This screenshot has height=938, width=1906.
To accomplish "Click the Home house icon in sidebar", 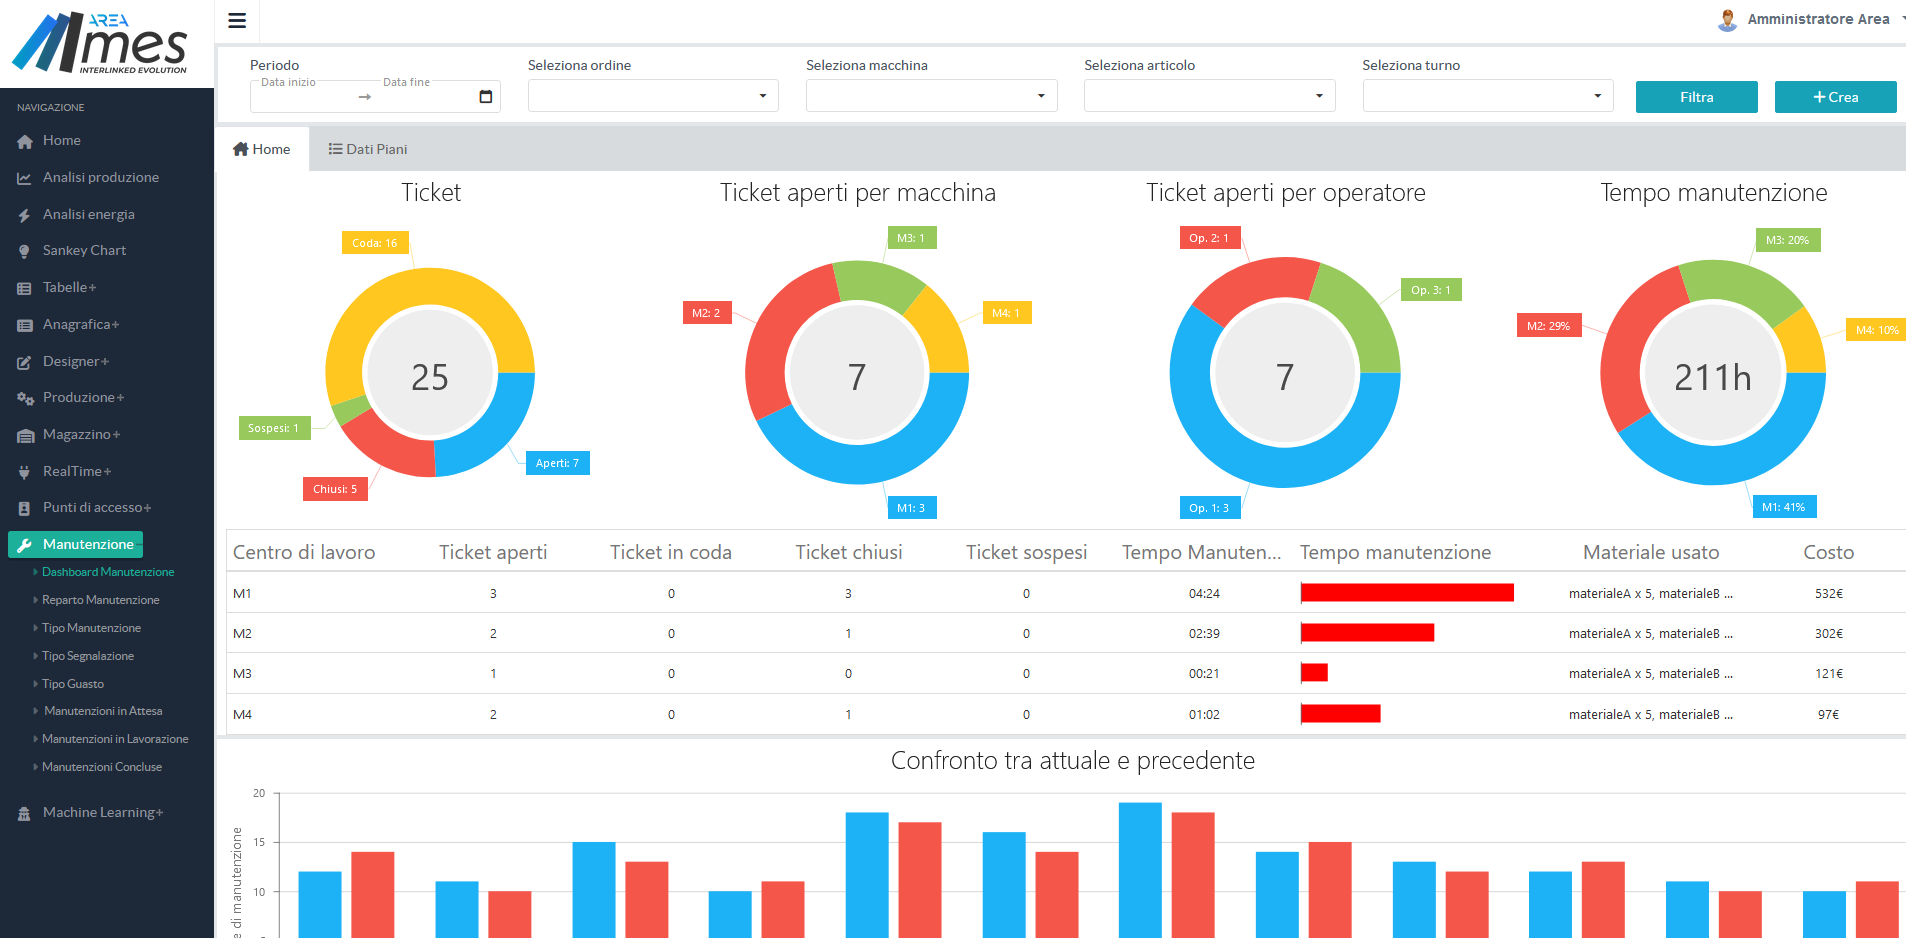I will tap(25, 142).
